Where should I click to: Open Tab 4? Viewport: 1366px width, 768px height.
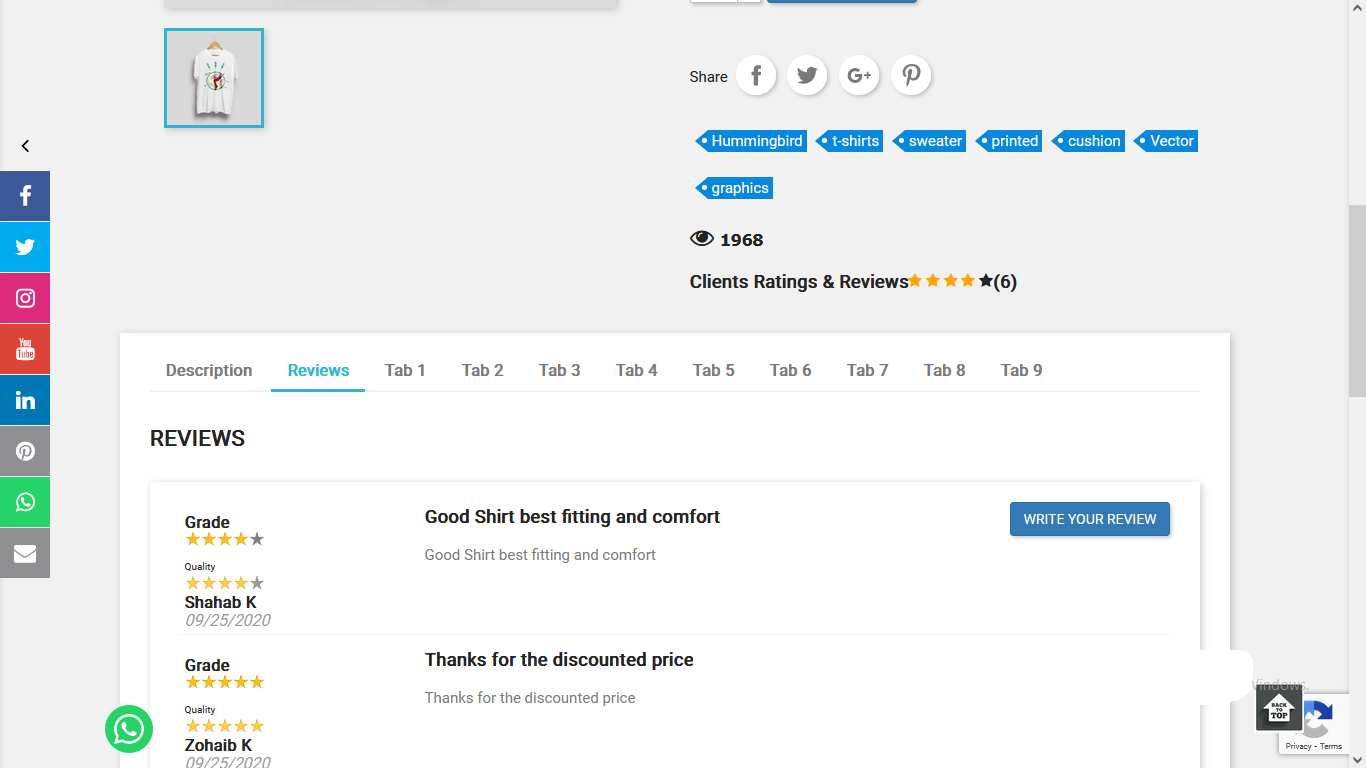636,370
